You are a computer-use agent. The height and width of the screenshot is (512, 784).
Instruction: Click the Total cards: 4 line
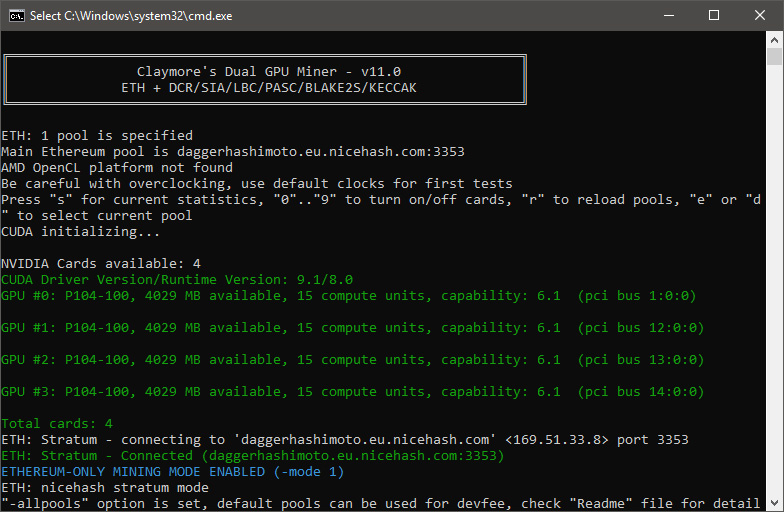tap(57, 424)
